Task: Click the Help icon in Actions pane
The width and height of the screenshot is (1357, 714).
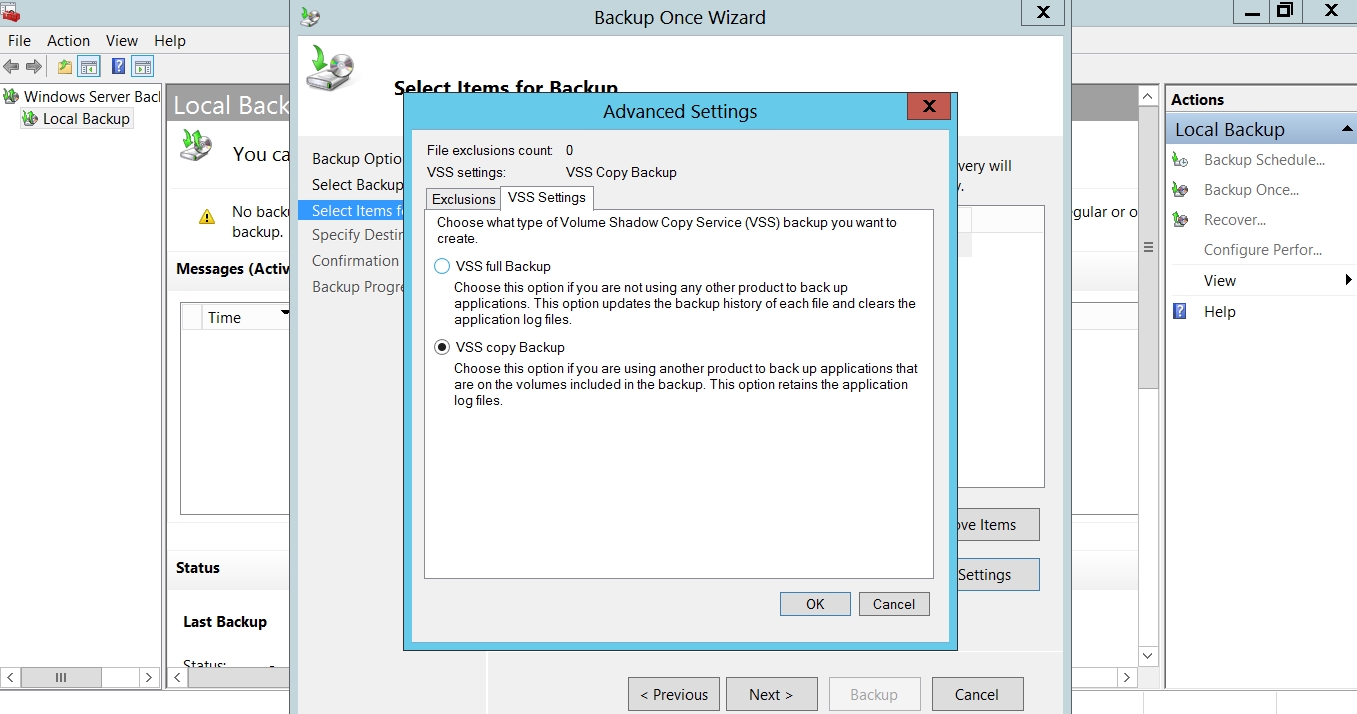Action: (x=1181, y=312)
